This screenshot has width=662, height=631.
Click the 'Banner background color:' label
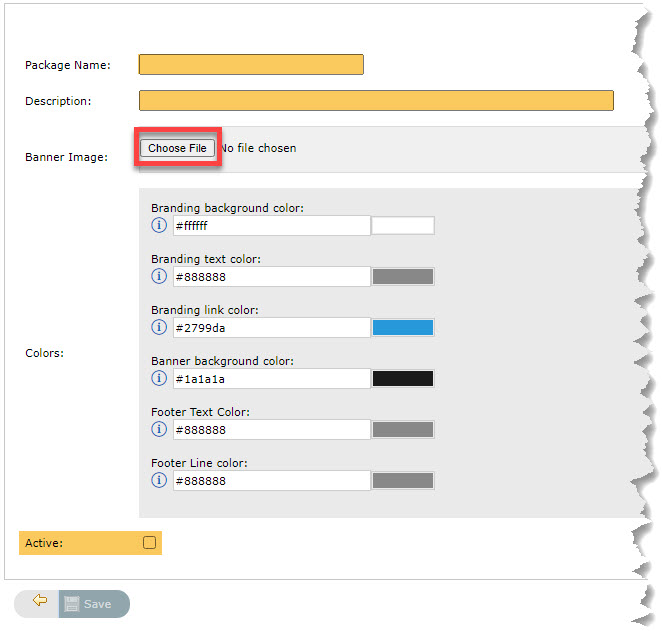pos(222,361)
